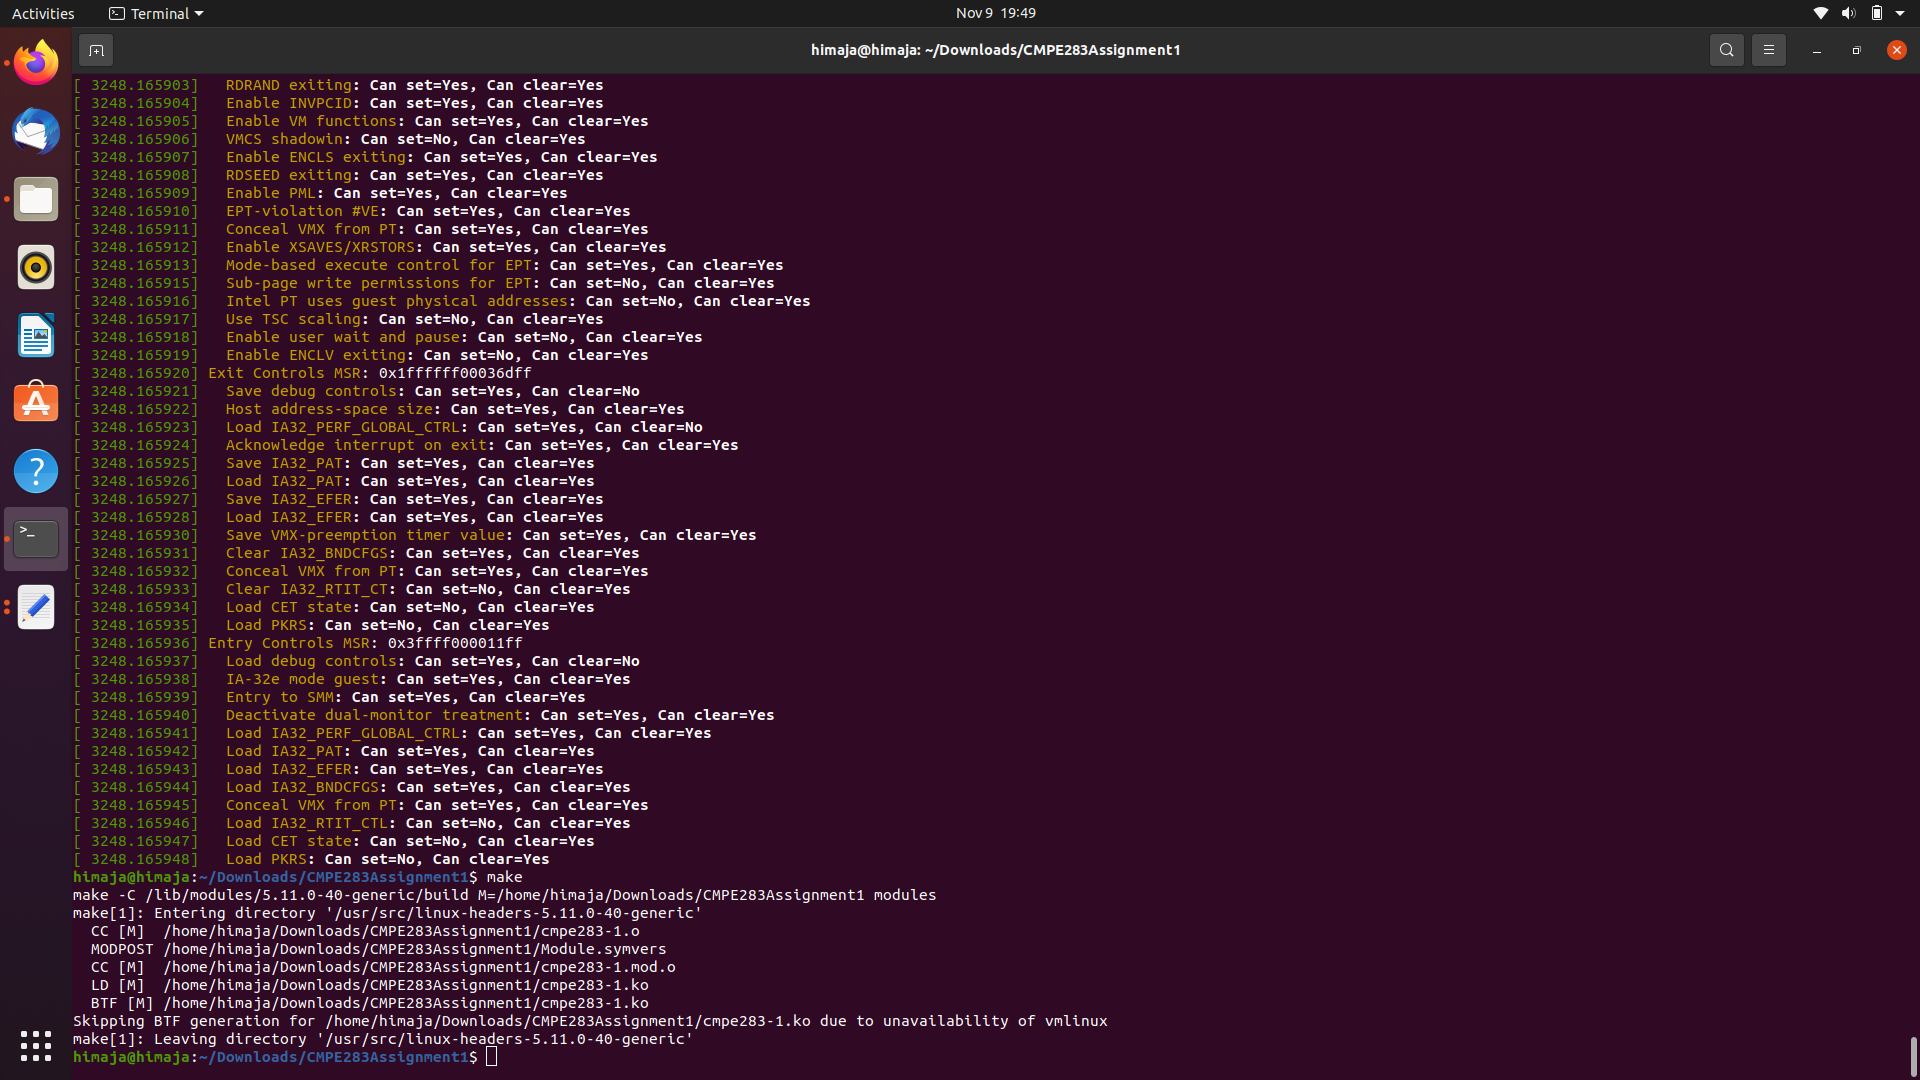
Task: Click the 'Entering directory' make line
Action: tap(387, 913)
